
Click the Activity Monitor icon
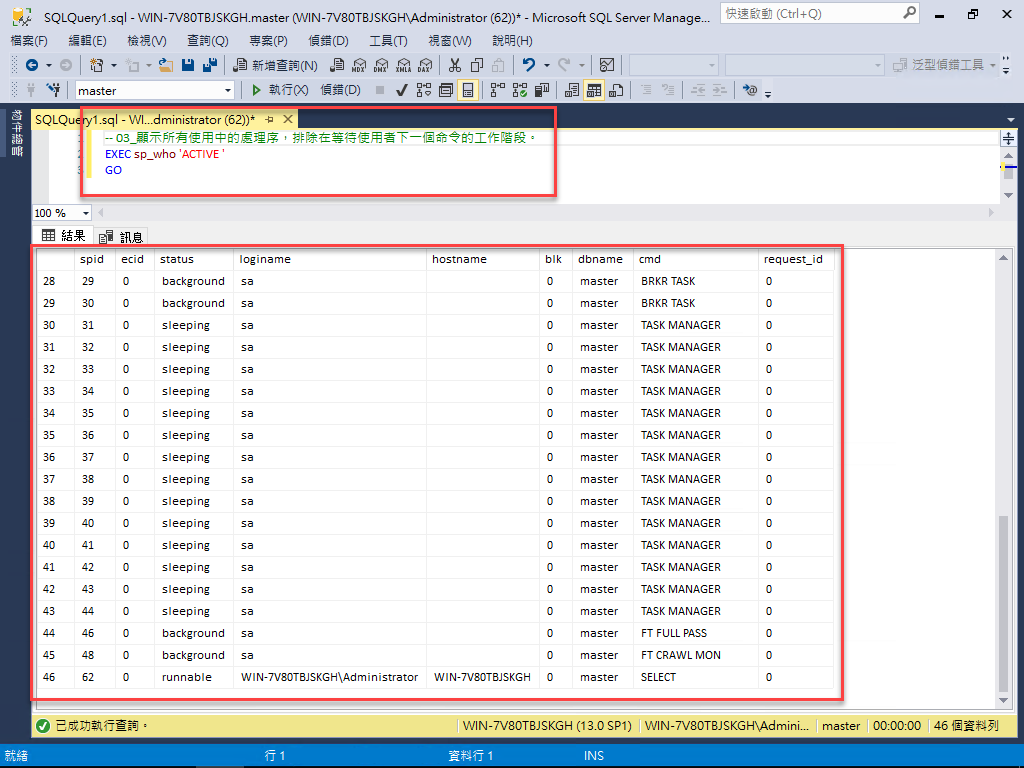(x=607, y=65)
